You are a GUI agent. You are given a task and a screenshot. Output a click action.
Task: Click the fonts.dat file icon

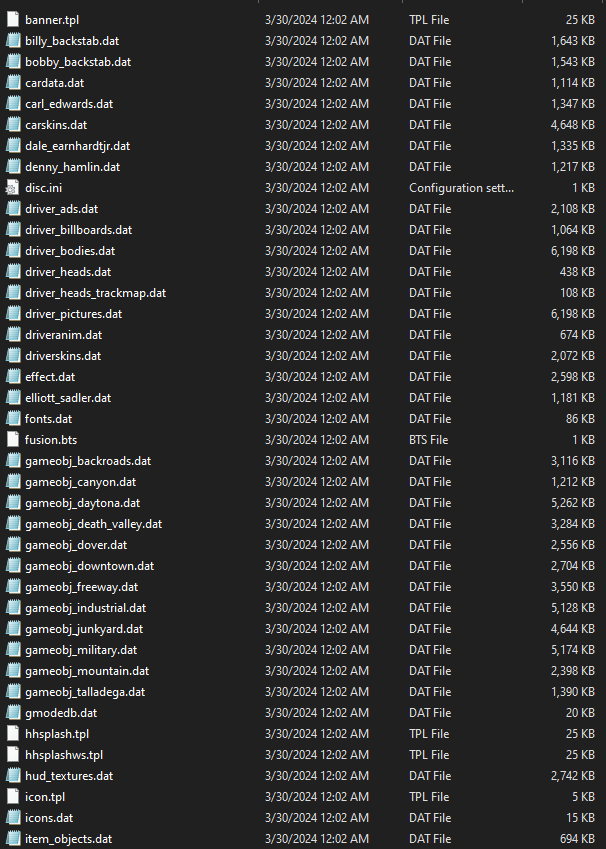[13, 419]
